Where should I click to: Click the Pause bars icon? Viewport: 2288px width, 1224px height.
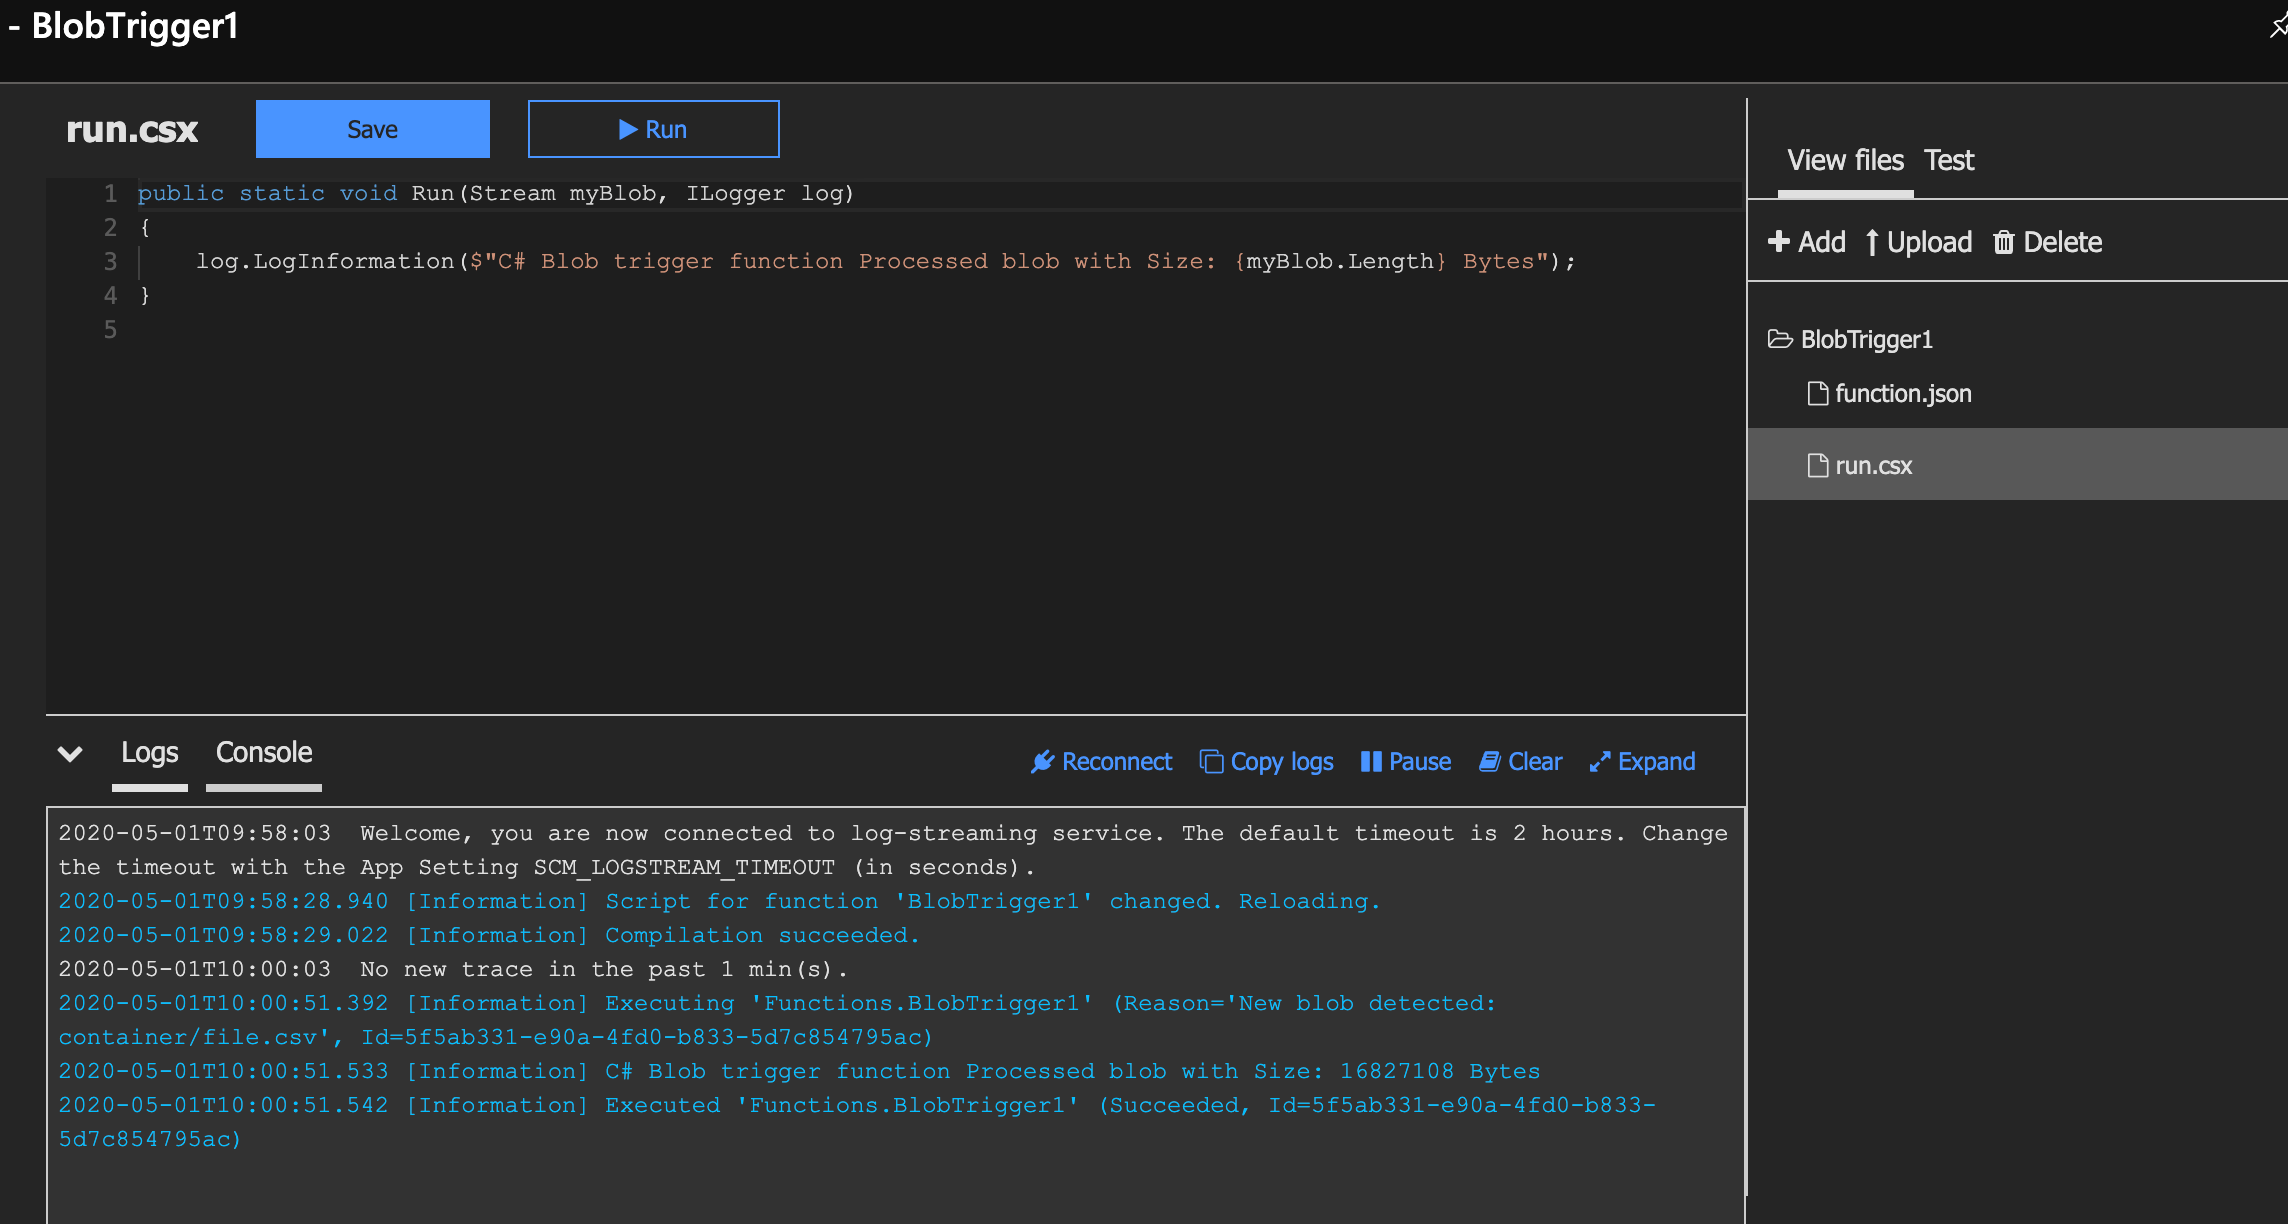click(x=1371, y=762)
